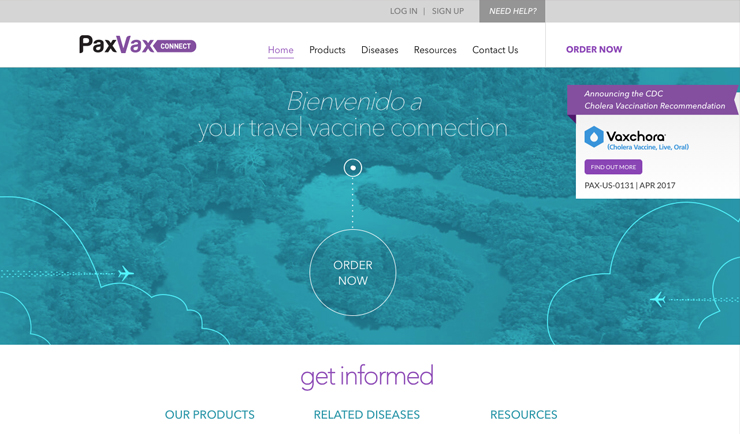Open the Products menu
Image resolution: width=740 pixels, height=434 pixels.
pyautogui.click(x=327, y=50)
